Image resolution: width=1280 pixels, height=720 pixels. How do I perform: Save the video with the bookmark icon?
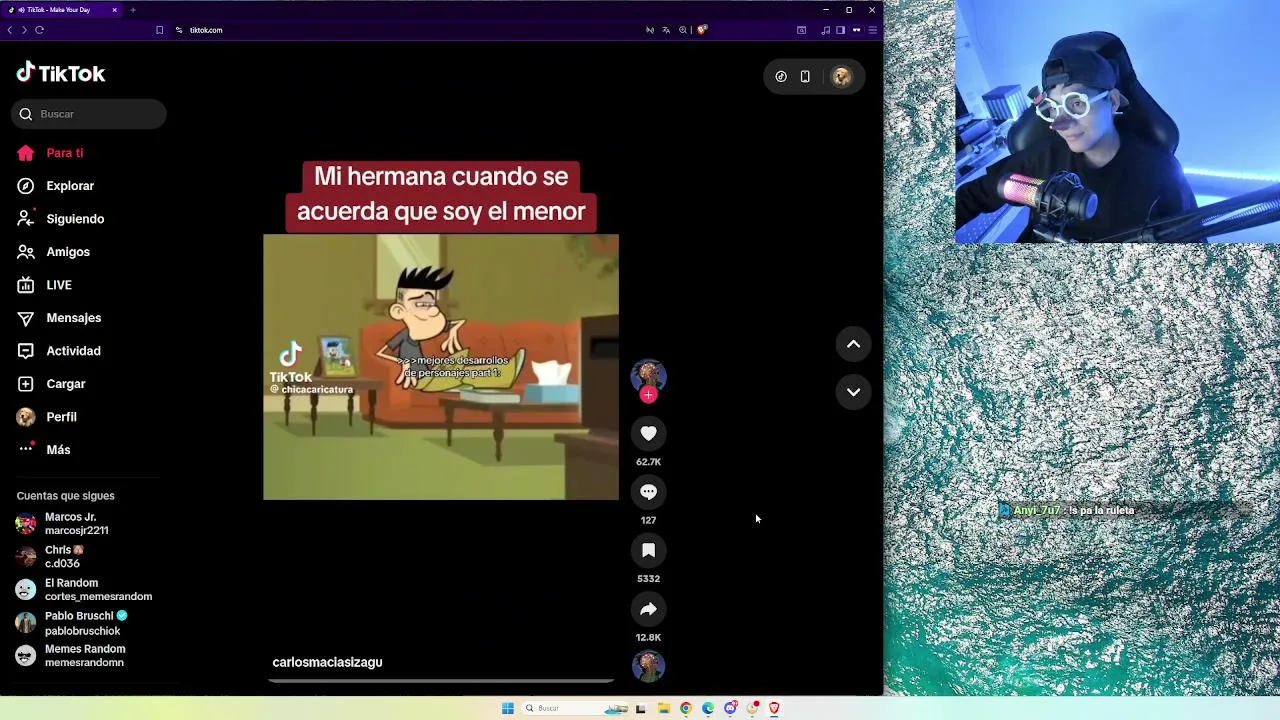click(x=648, y=550)
